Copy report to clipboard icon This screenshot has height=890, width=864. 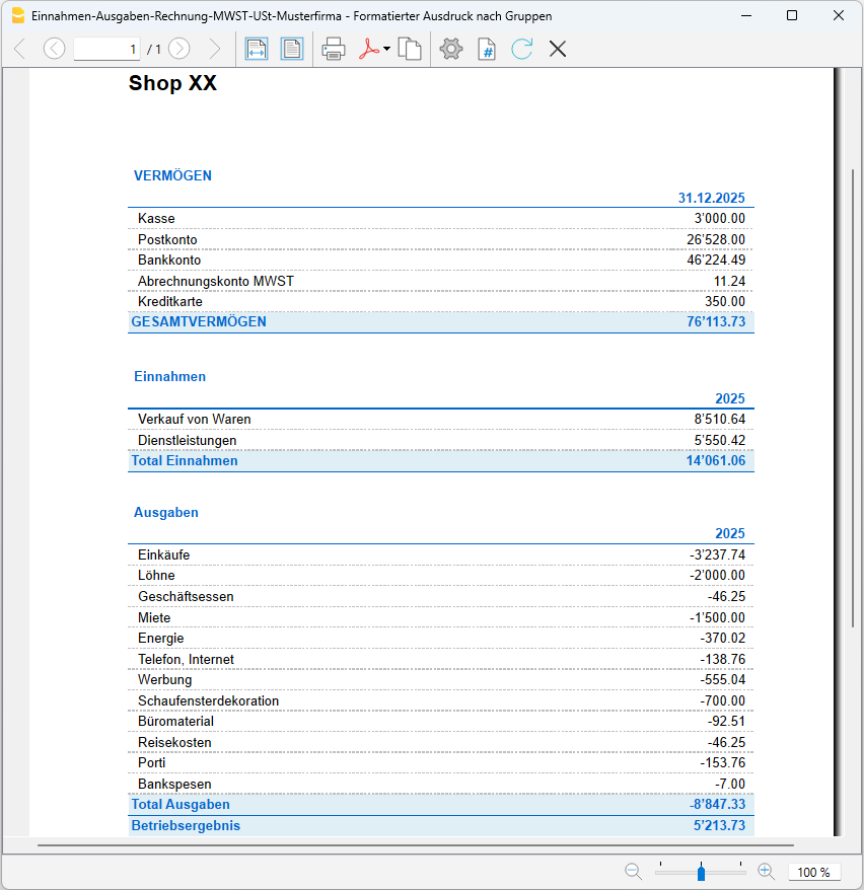pos(409,49)
